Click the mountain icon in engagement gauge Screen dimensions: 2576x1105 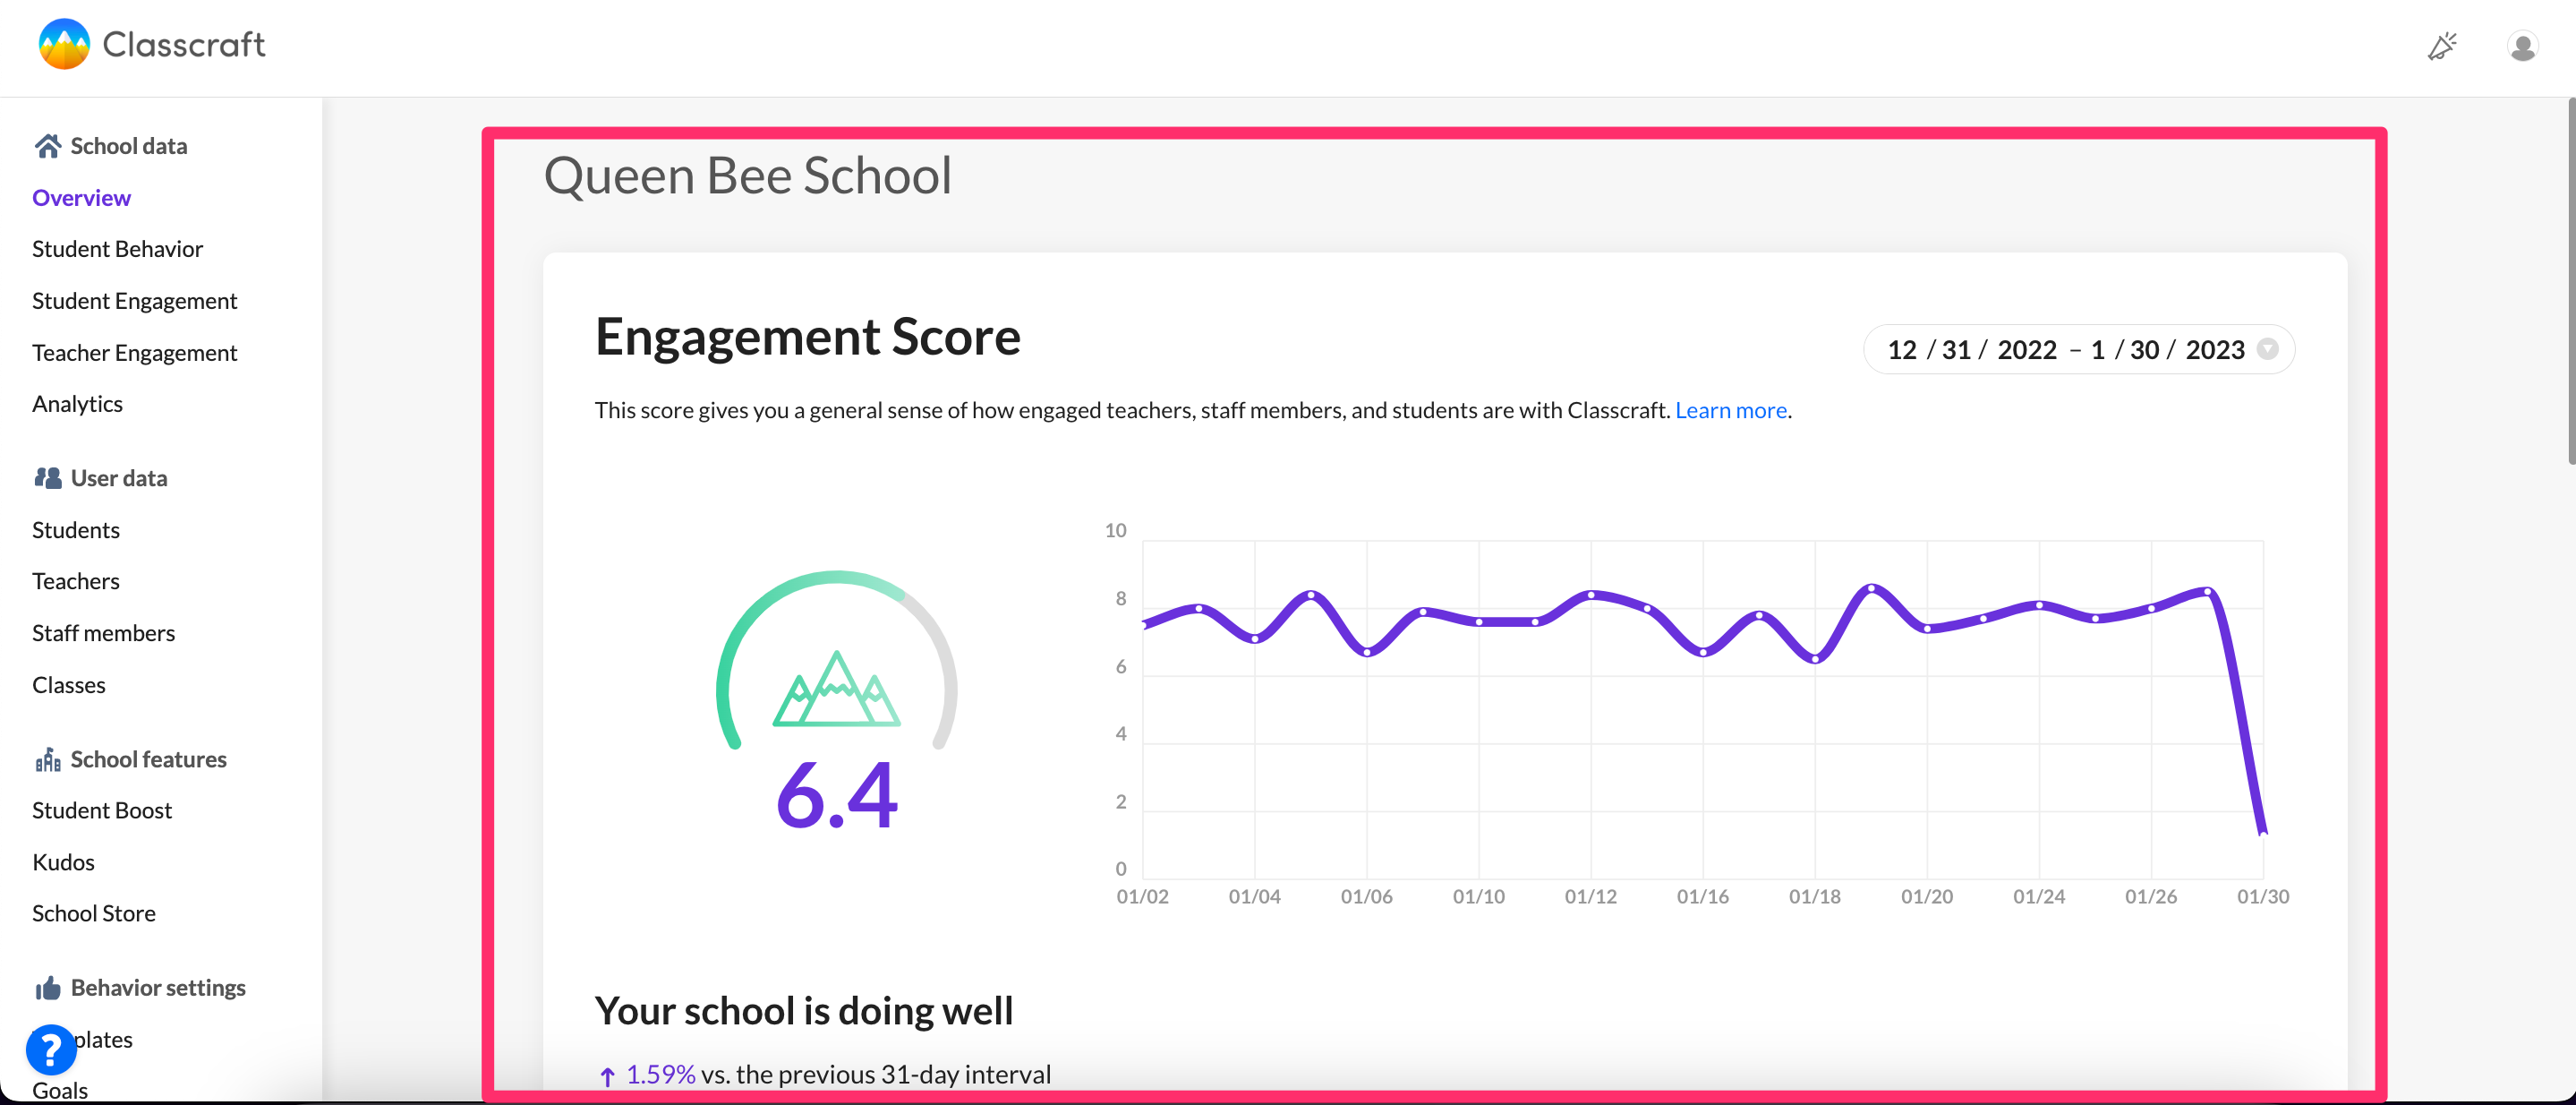click(836, 688)
